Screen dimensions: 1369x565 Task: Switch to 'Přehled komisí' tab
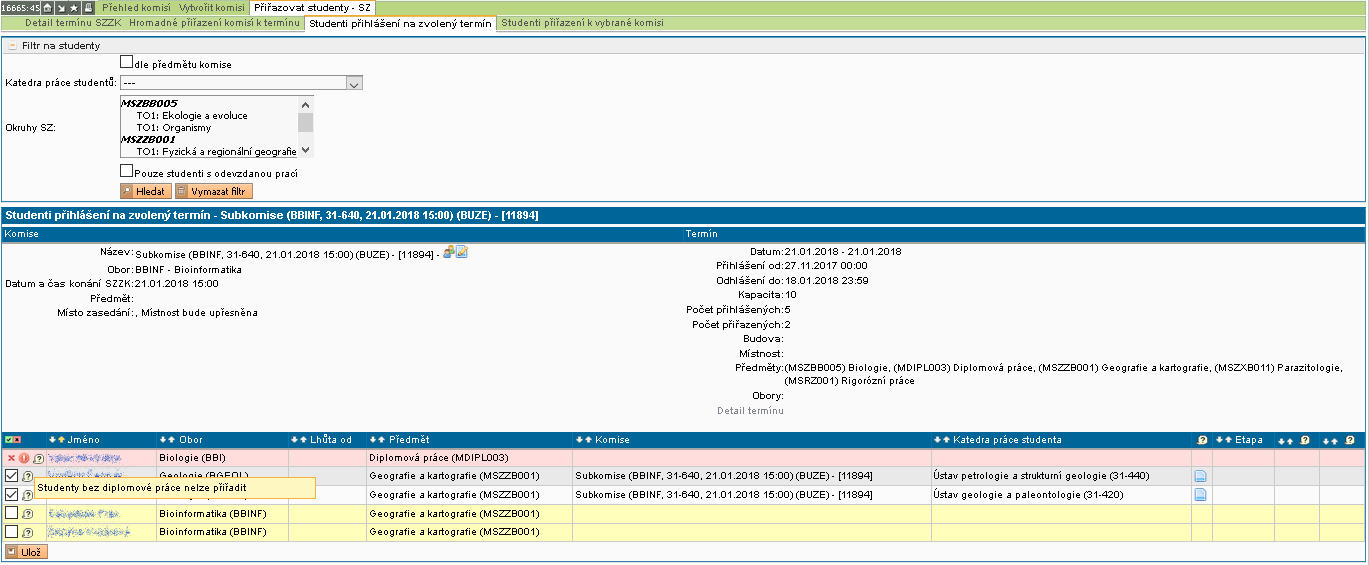[136, 7]
